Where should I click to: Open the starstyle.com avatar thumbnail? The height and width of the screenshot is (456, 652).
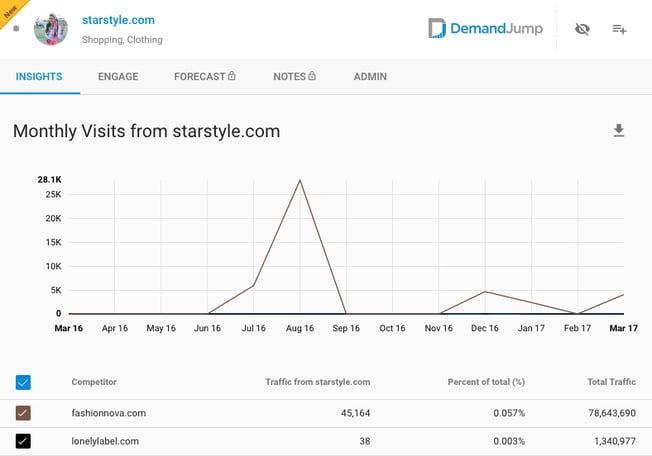(x=51, y=29)
